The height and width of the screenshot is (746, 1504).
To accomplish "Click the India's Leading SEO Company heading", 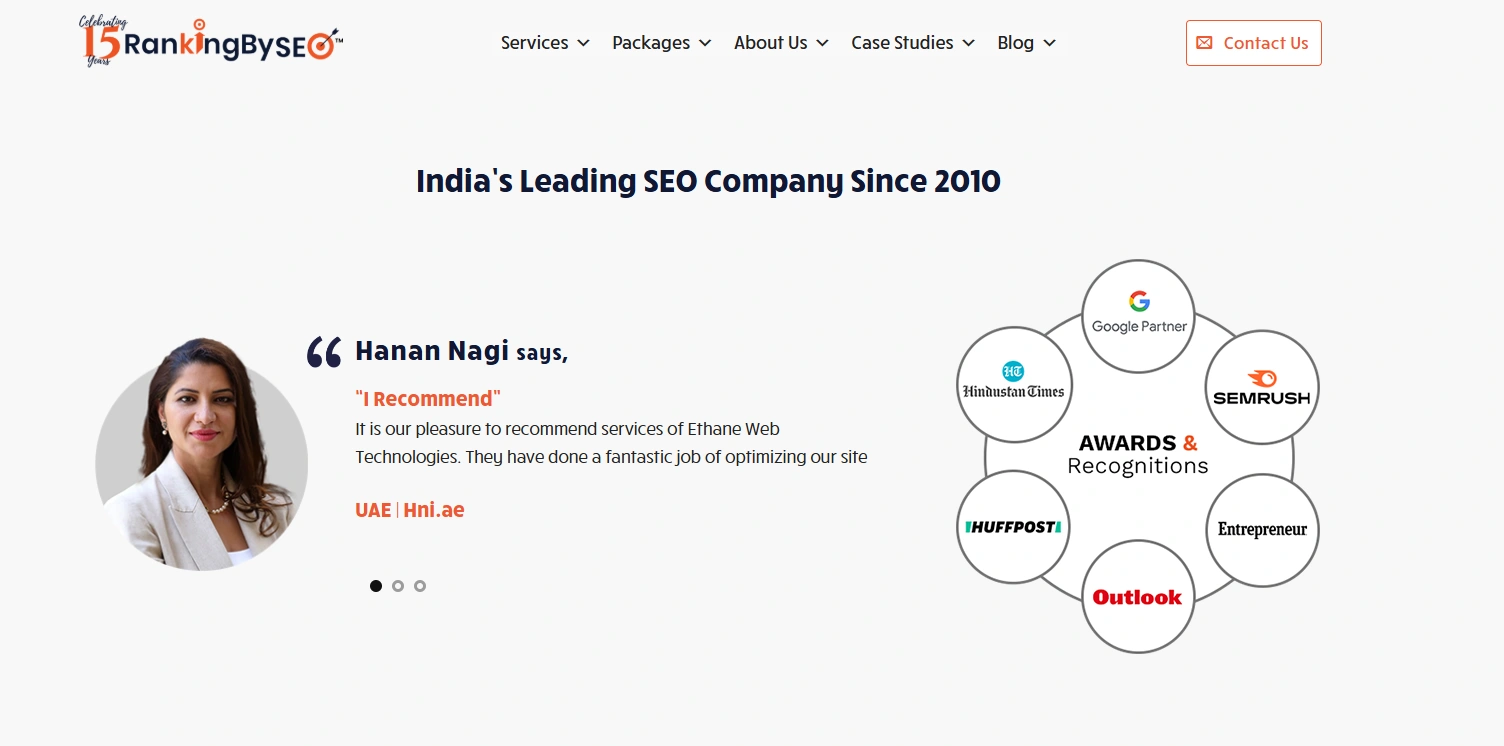I will pos(708,181).
